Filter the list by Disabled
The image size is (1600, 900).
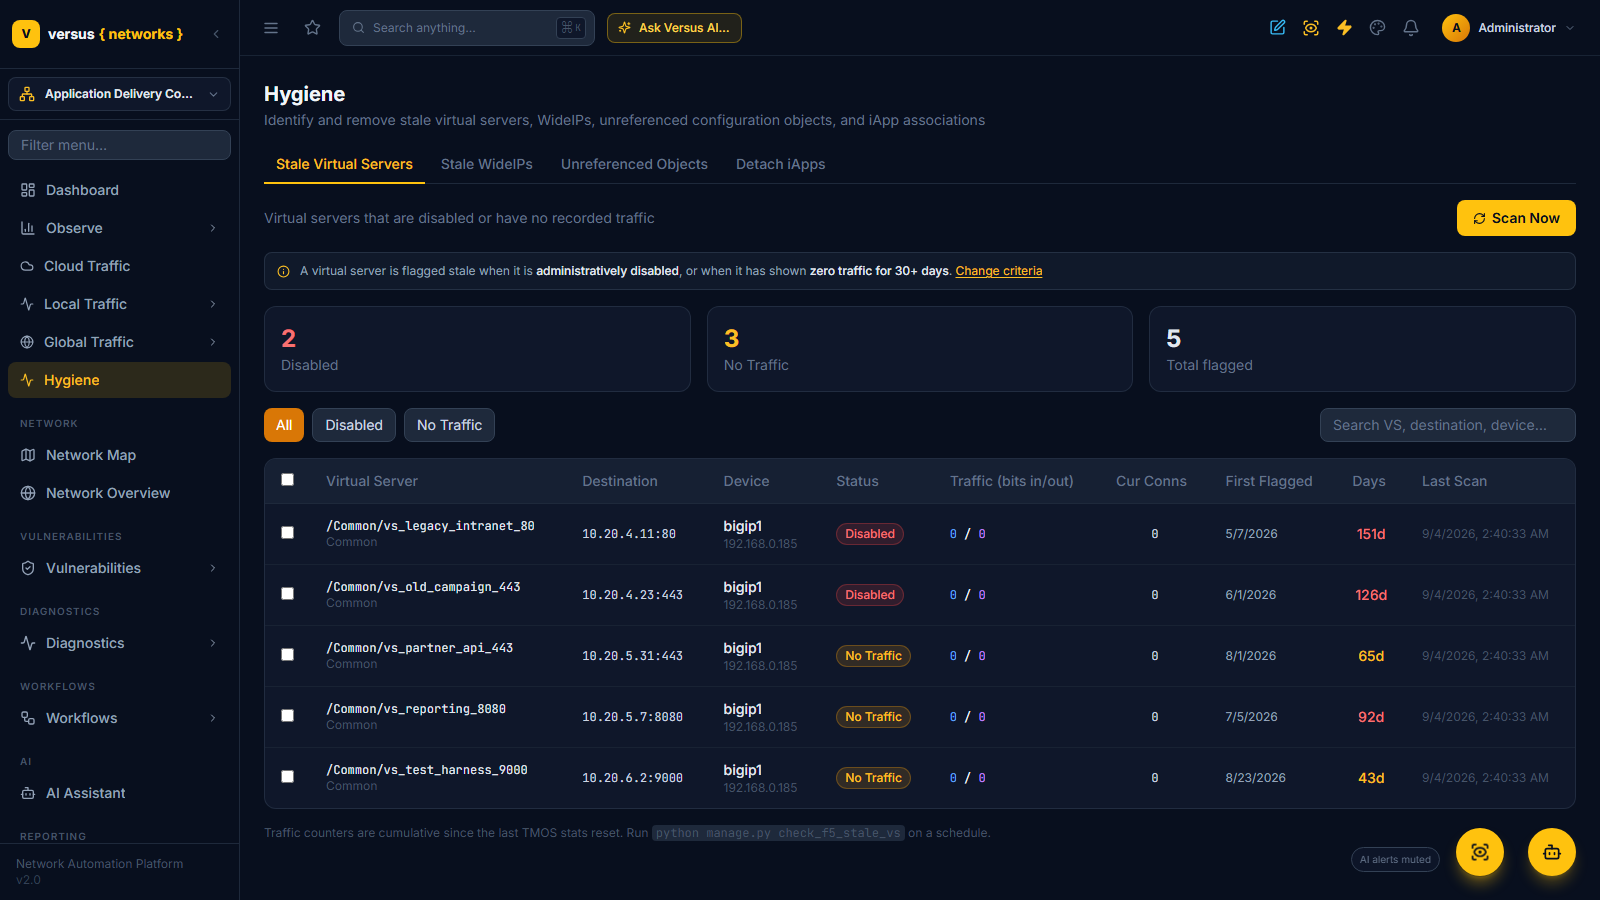(354, 425)
